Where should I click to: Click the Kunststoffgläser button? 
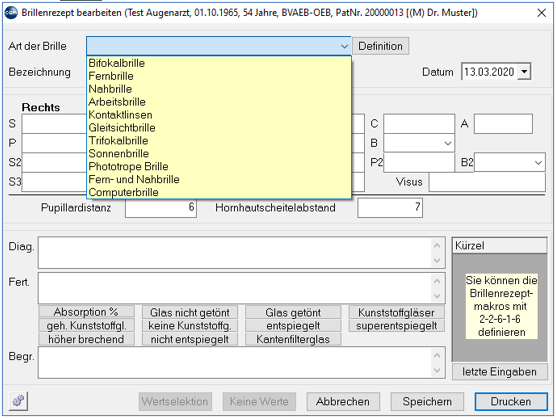coord(396,312)
